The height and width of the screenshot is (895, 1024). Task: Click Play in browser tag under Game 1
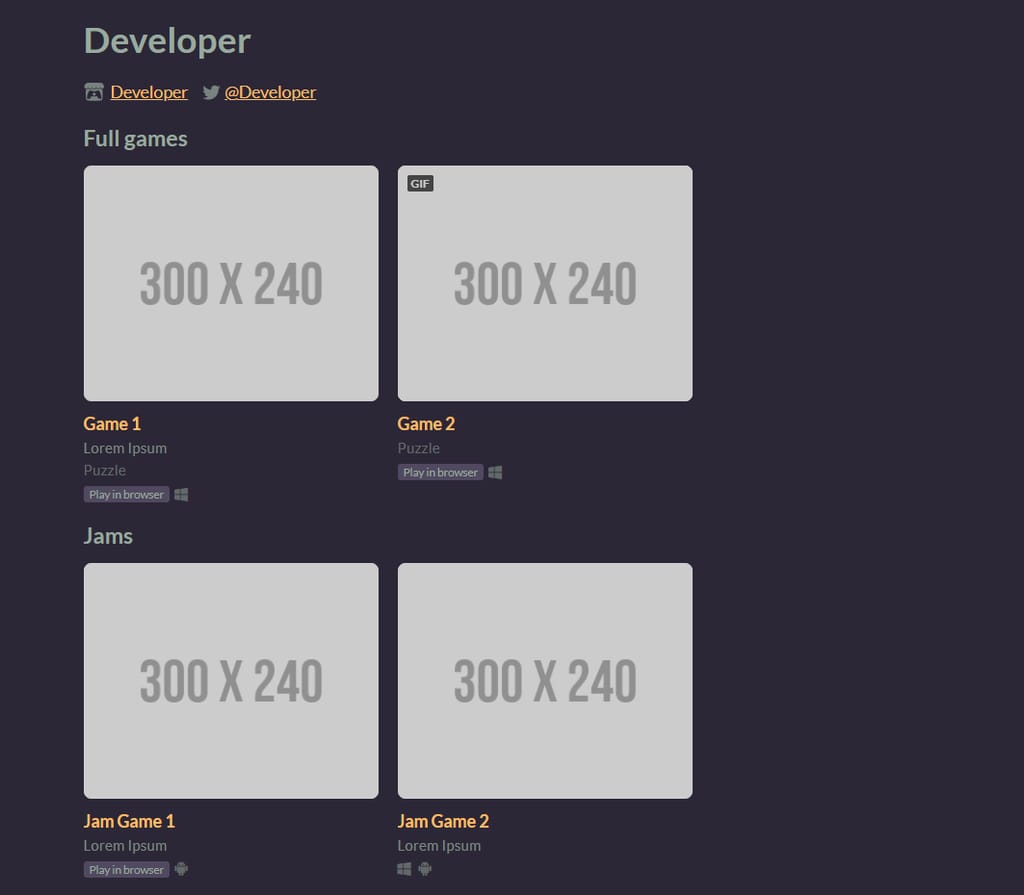(x=126, y=495)
